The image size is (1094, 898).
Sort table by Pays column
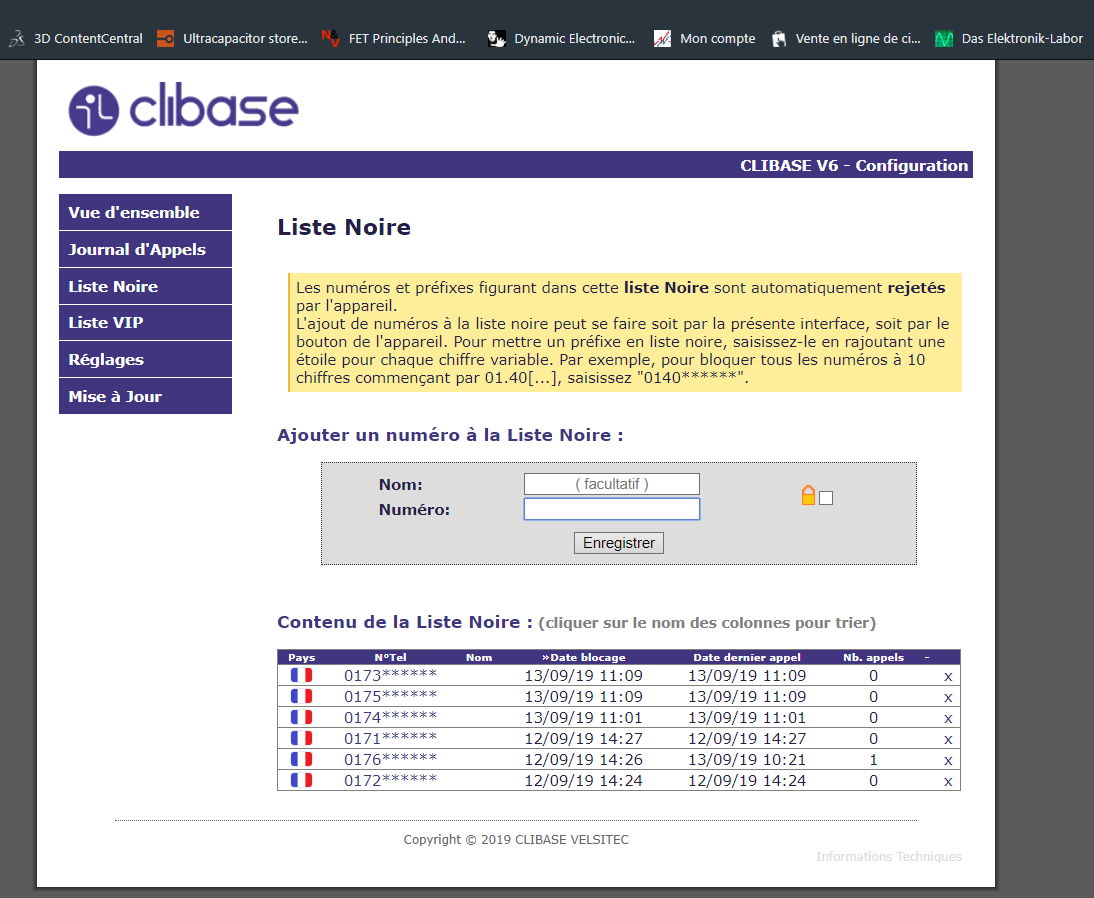pyautogui.click(x=301, y=657)
